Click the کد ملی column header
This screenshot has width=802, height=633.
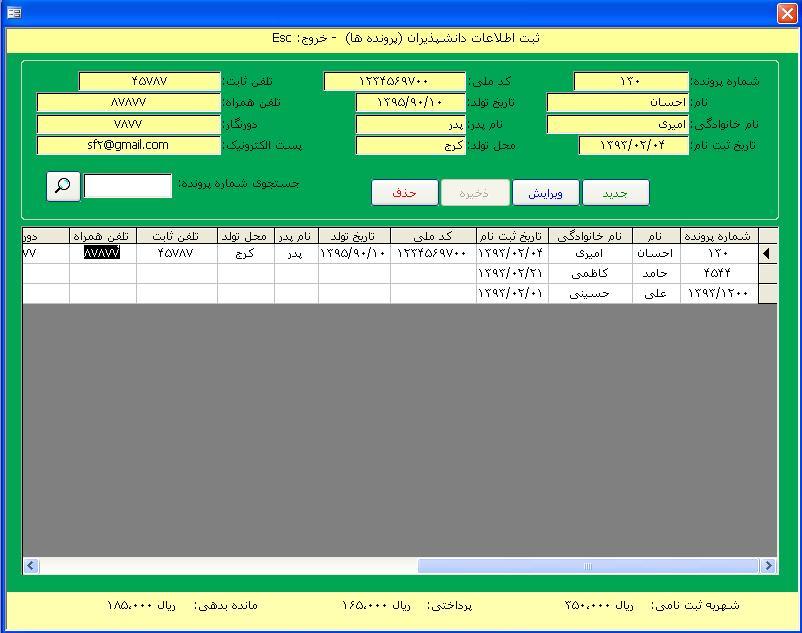click(433, 236)
